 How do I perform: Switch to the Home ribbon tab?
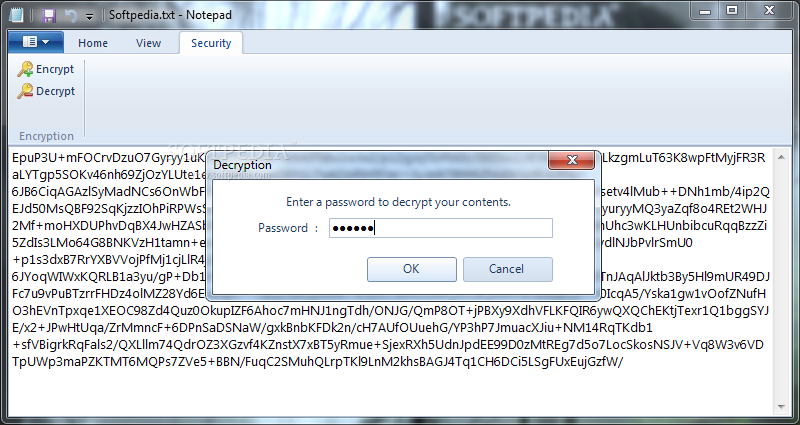pyautogui.click(x=93, y=43)
